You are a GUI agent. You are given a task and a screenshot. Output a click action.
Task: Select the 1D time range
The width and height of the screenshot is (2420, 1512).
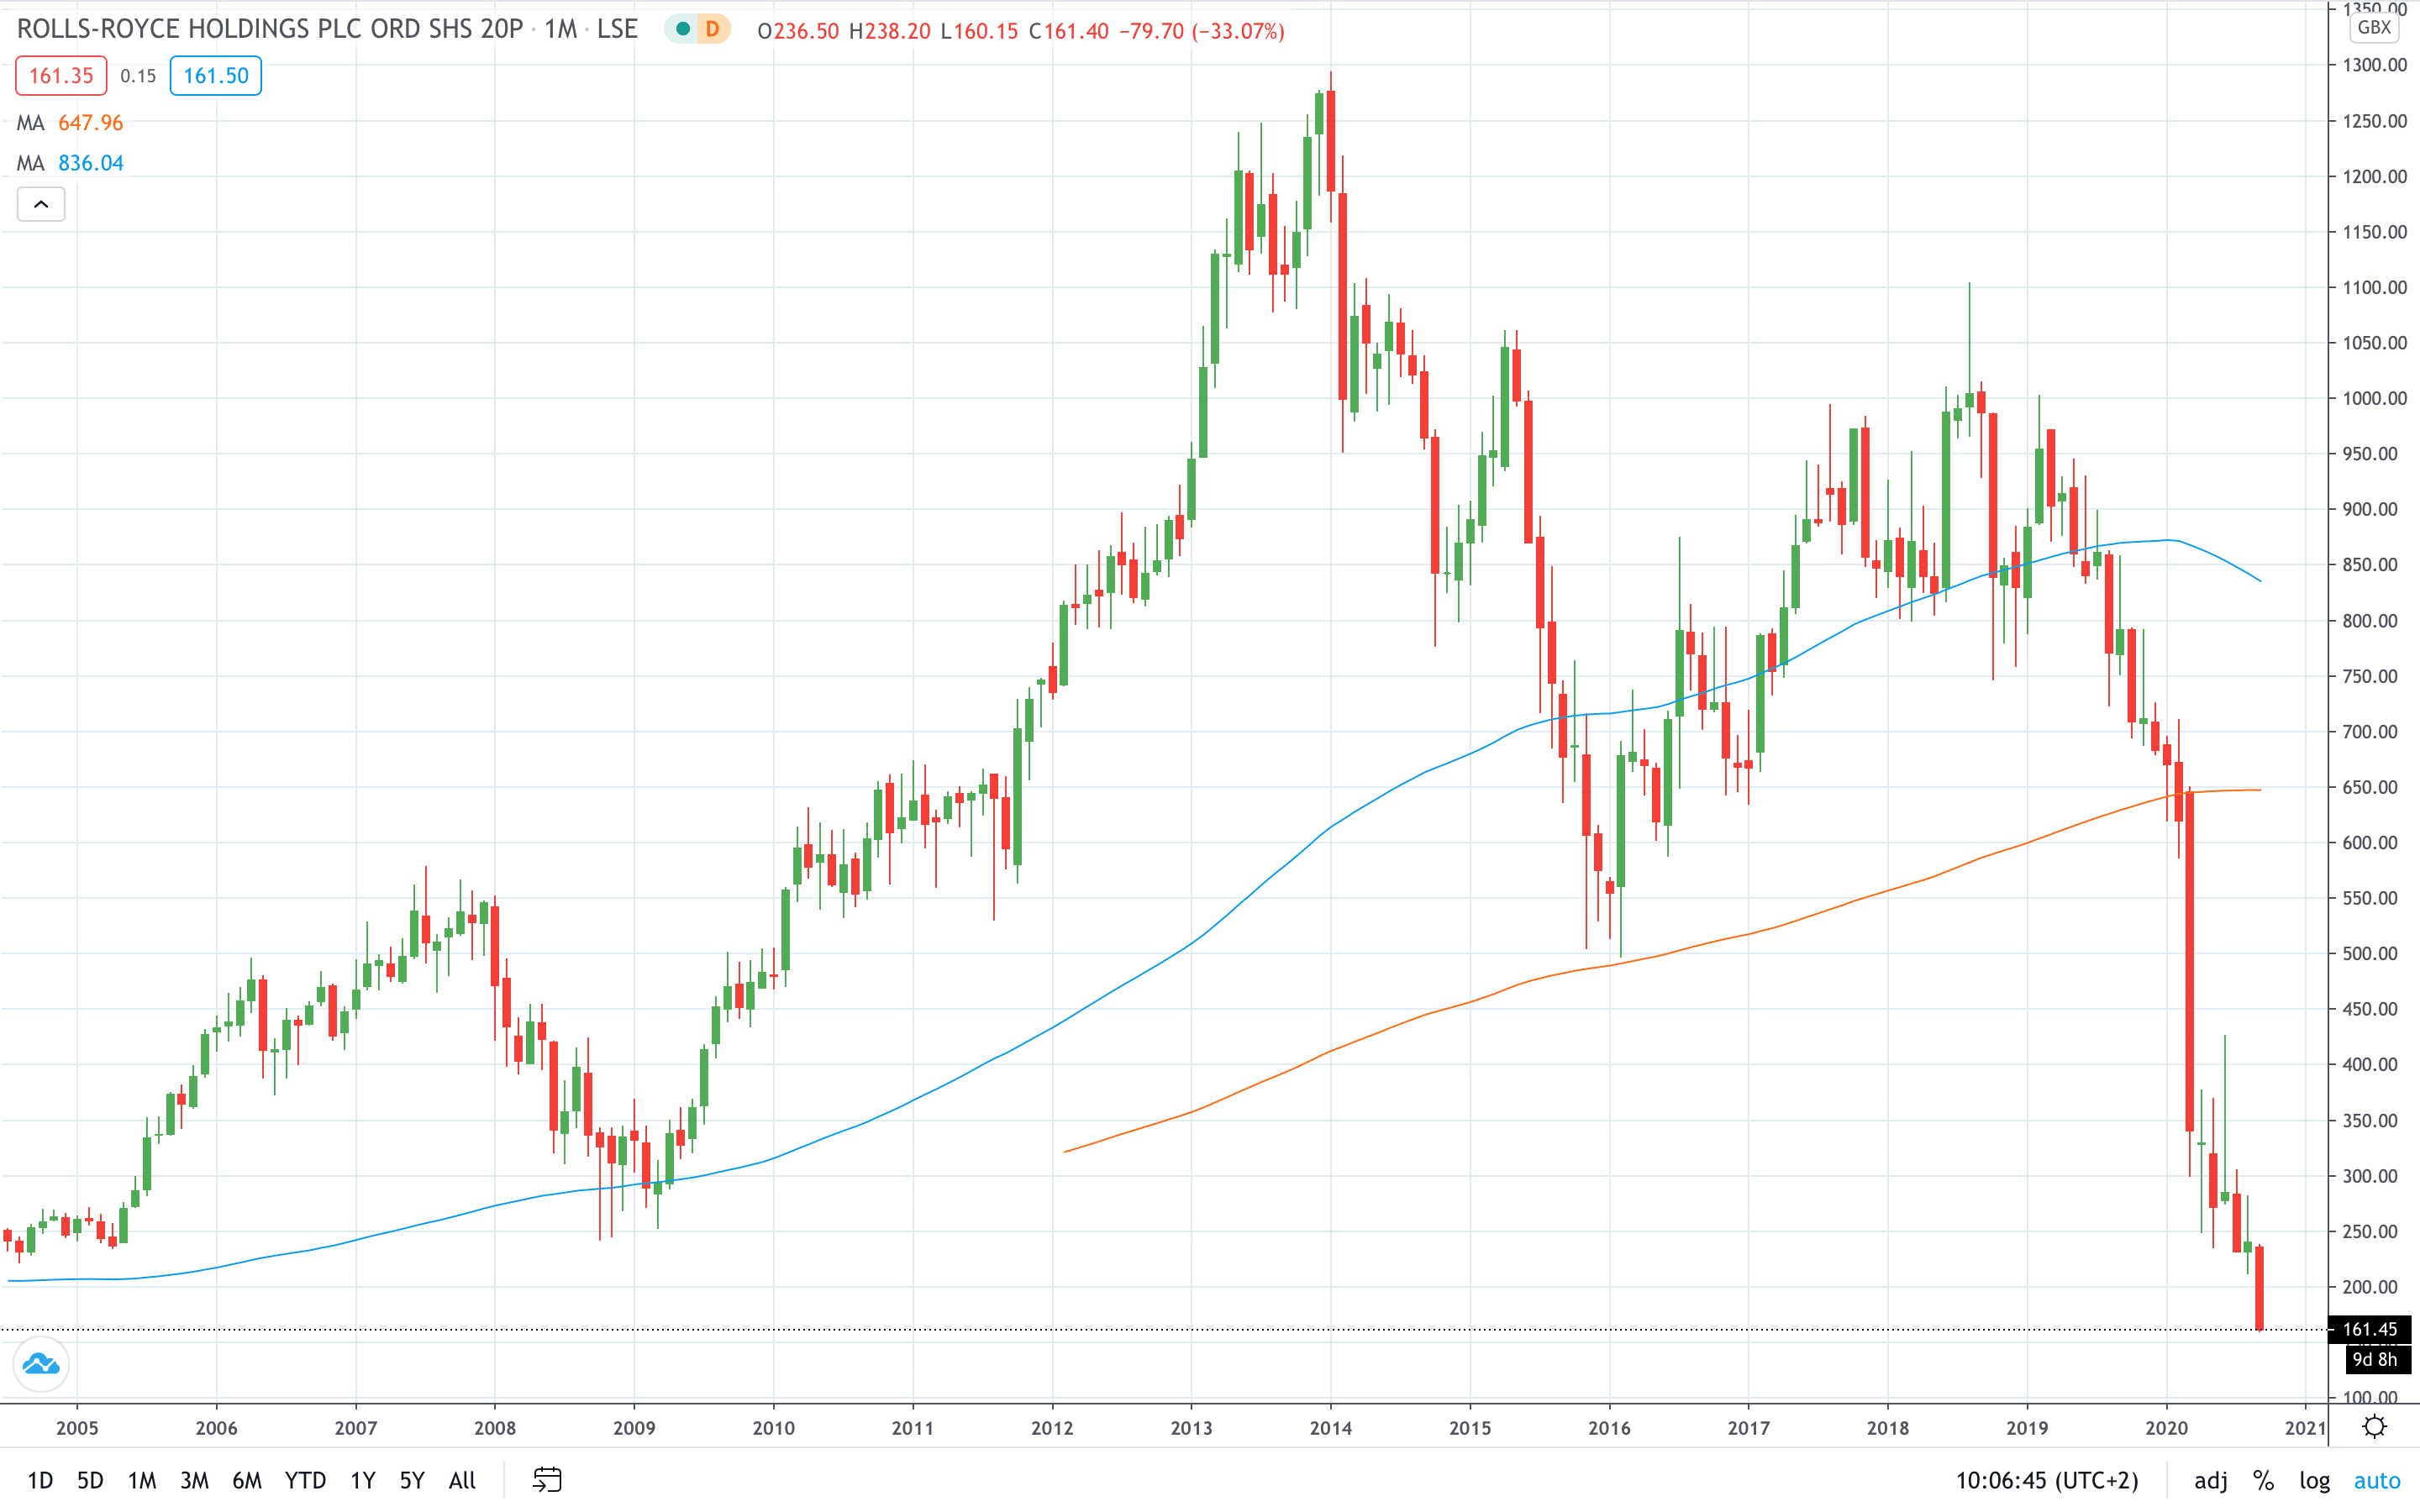[x=40, y=1480]
